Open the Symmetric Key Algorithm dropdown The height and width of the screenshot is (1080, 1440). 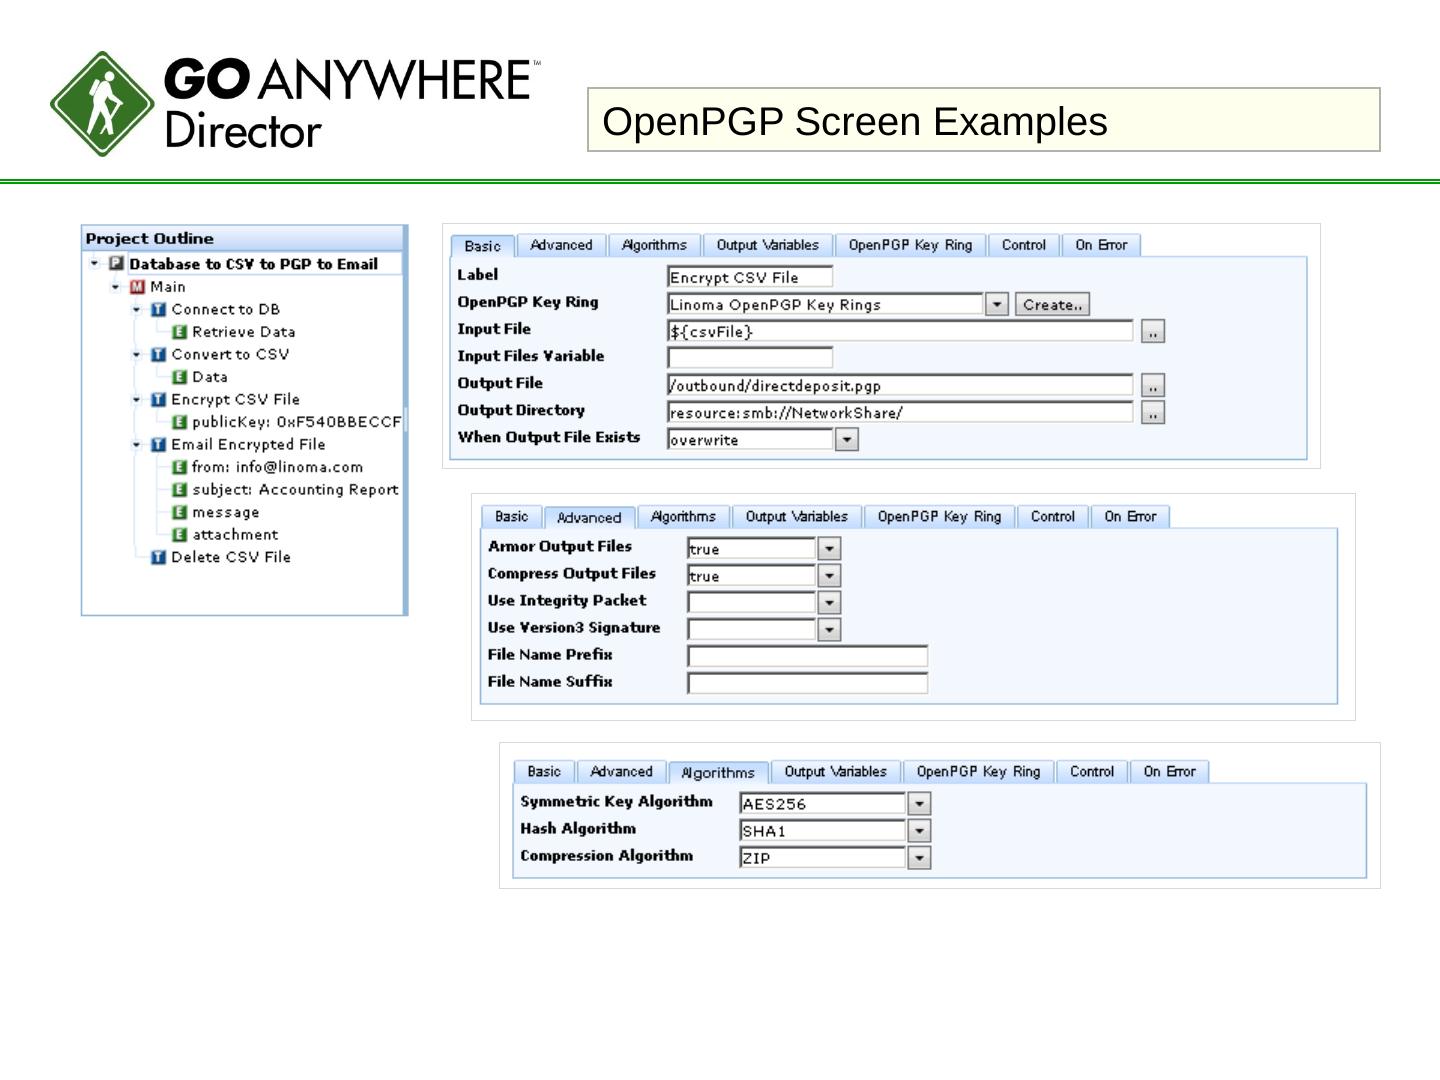tap(919, 804)
